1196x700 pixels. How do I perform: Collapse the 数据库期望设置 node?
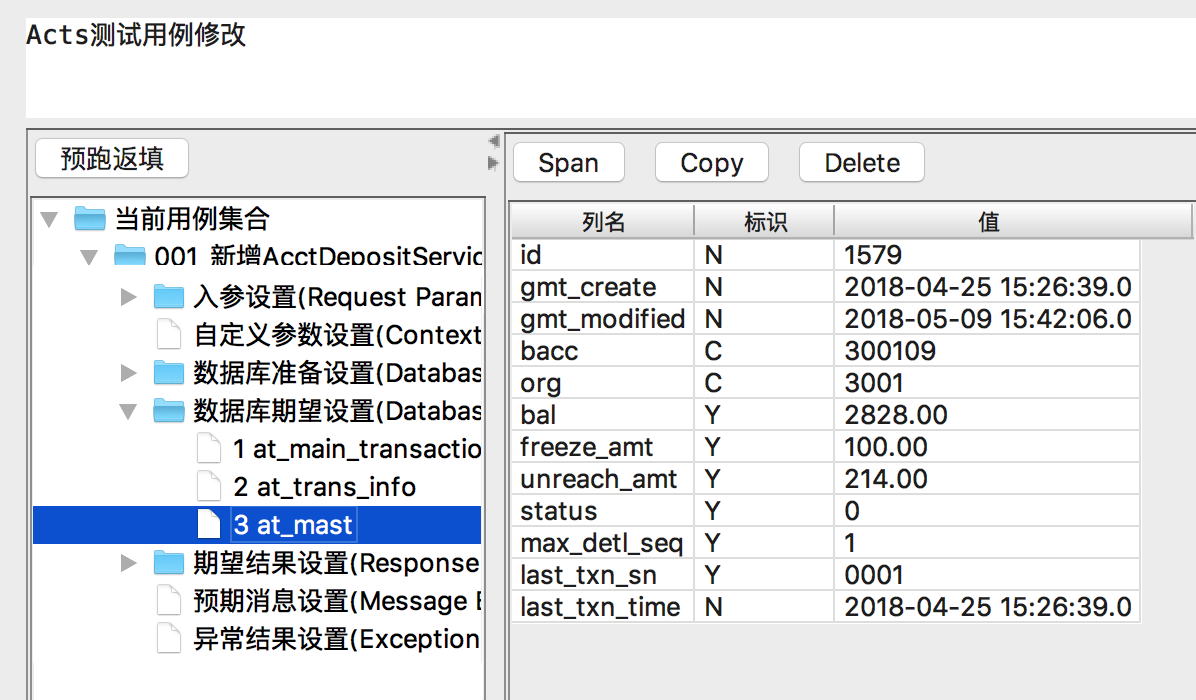click(128, 411)
